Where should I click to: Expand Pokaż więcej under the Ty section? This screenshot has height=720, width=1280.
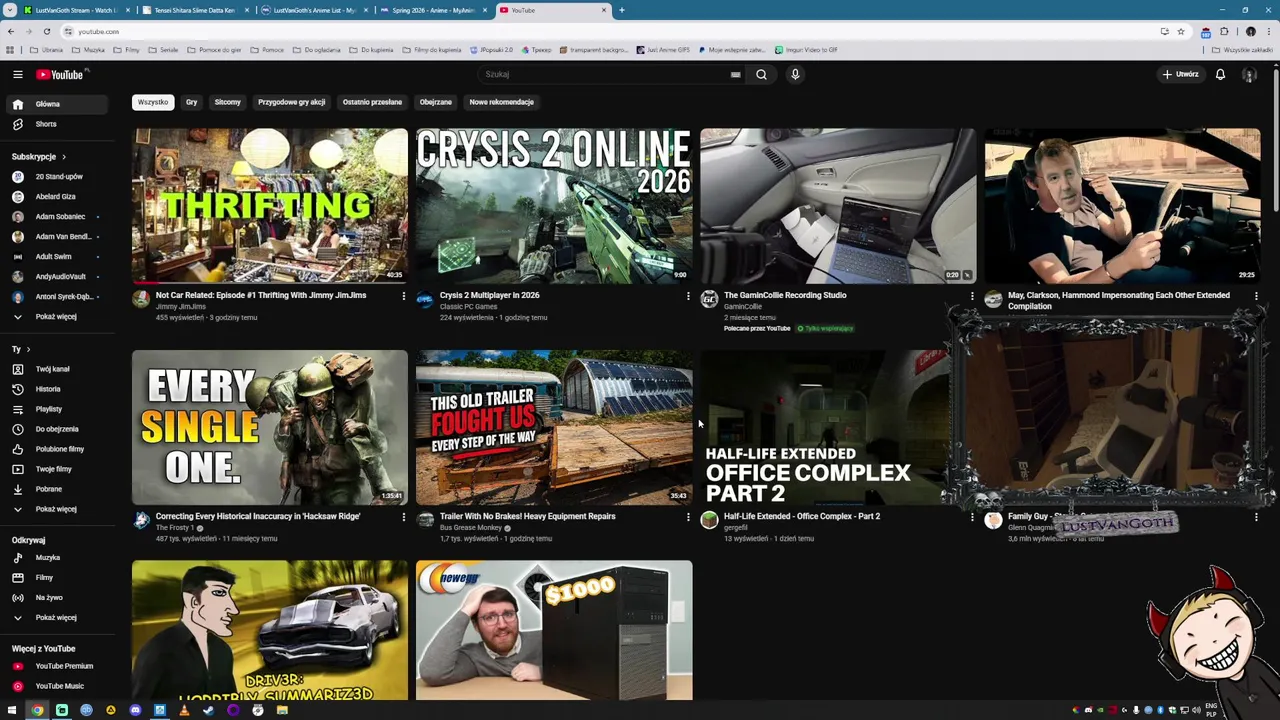[58, 509]
